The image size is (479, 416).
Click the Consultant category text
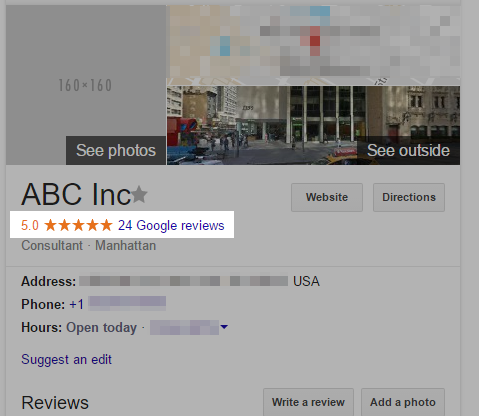tap(52, 246)
